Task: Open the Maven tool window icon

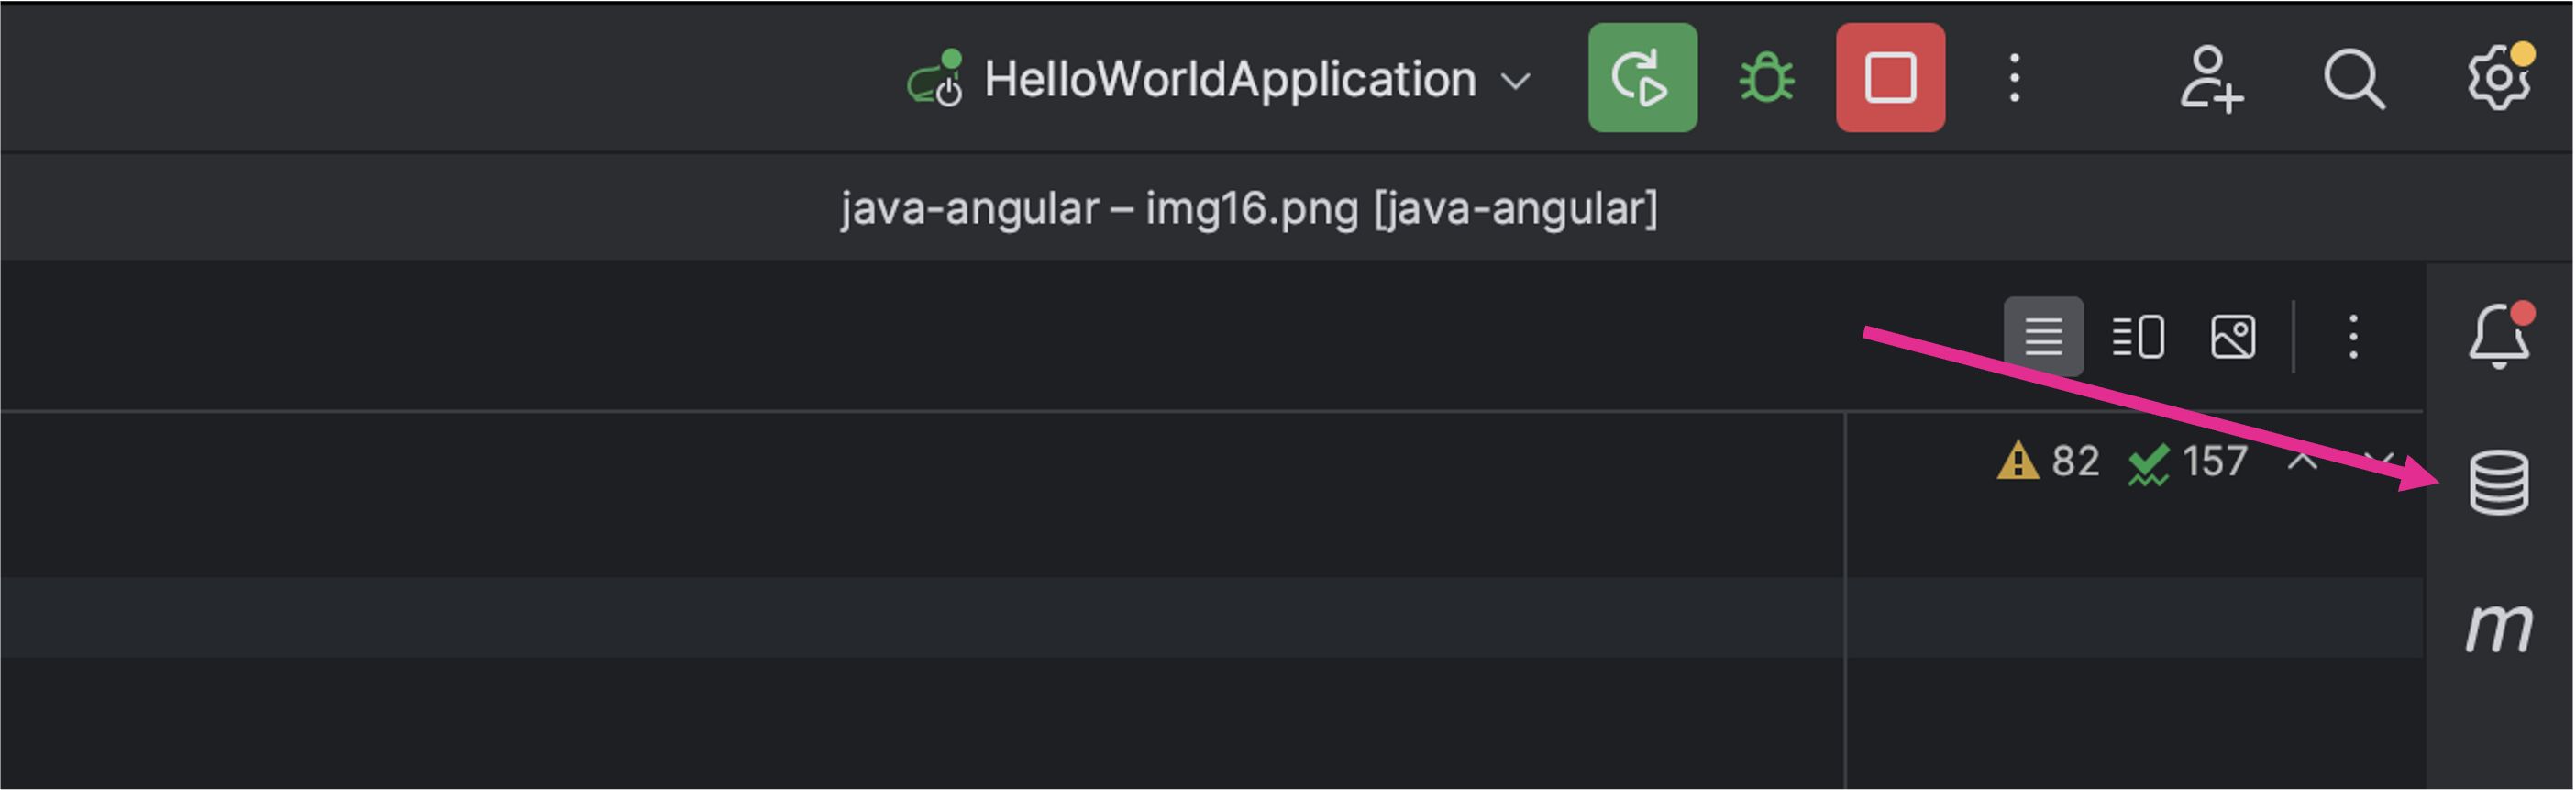Action: tap(2499, 628)
